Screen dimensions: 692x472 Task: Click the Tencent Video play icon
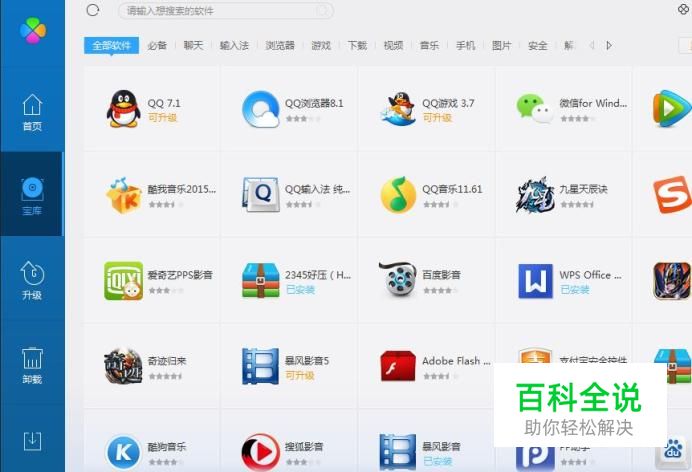pos(672,109)
